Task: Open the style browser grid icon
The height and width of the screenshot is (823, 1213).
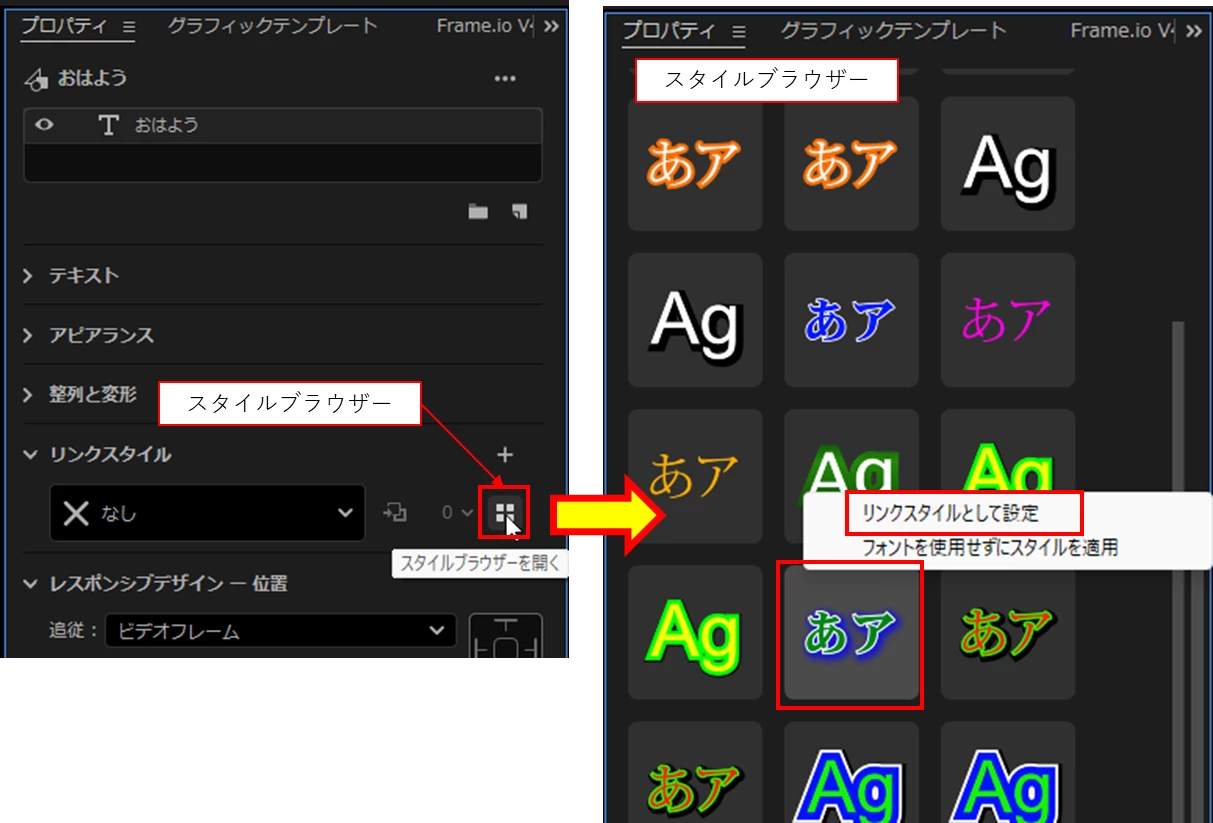Action: tap(505, 513)
